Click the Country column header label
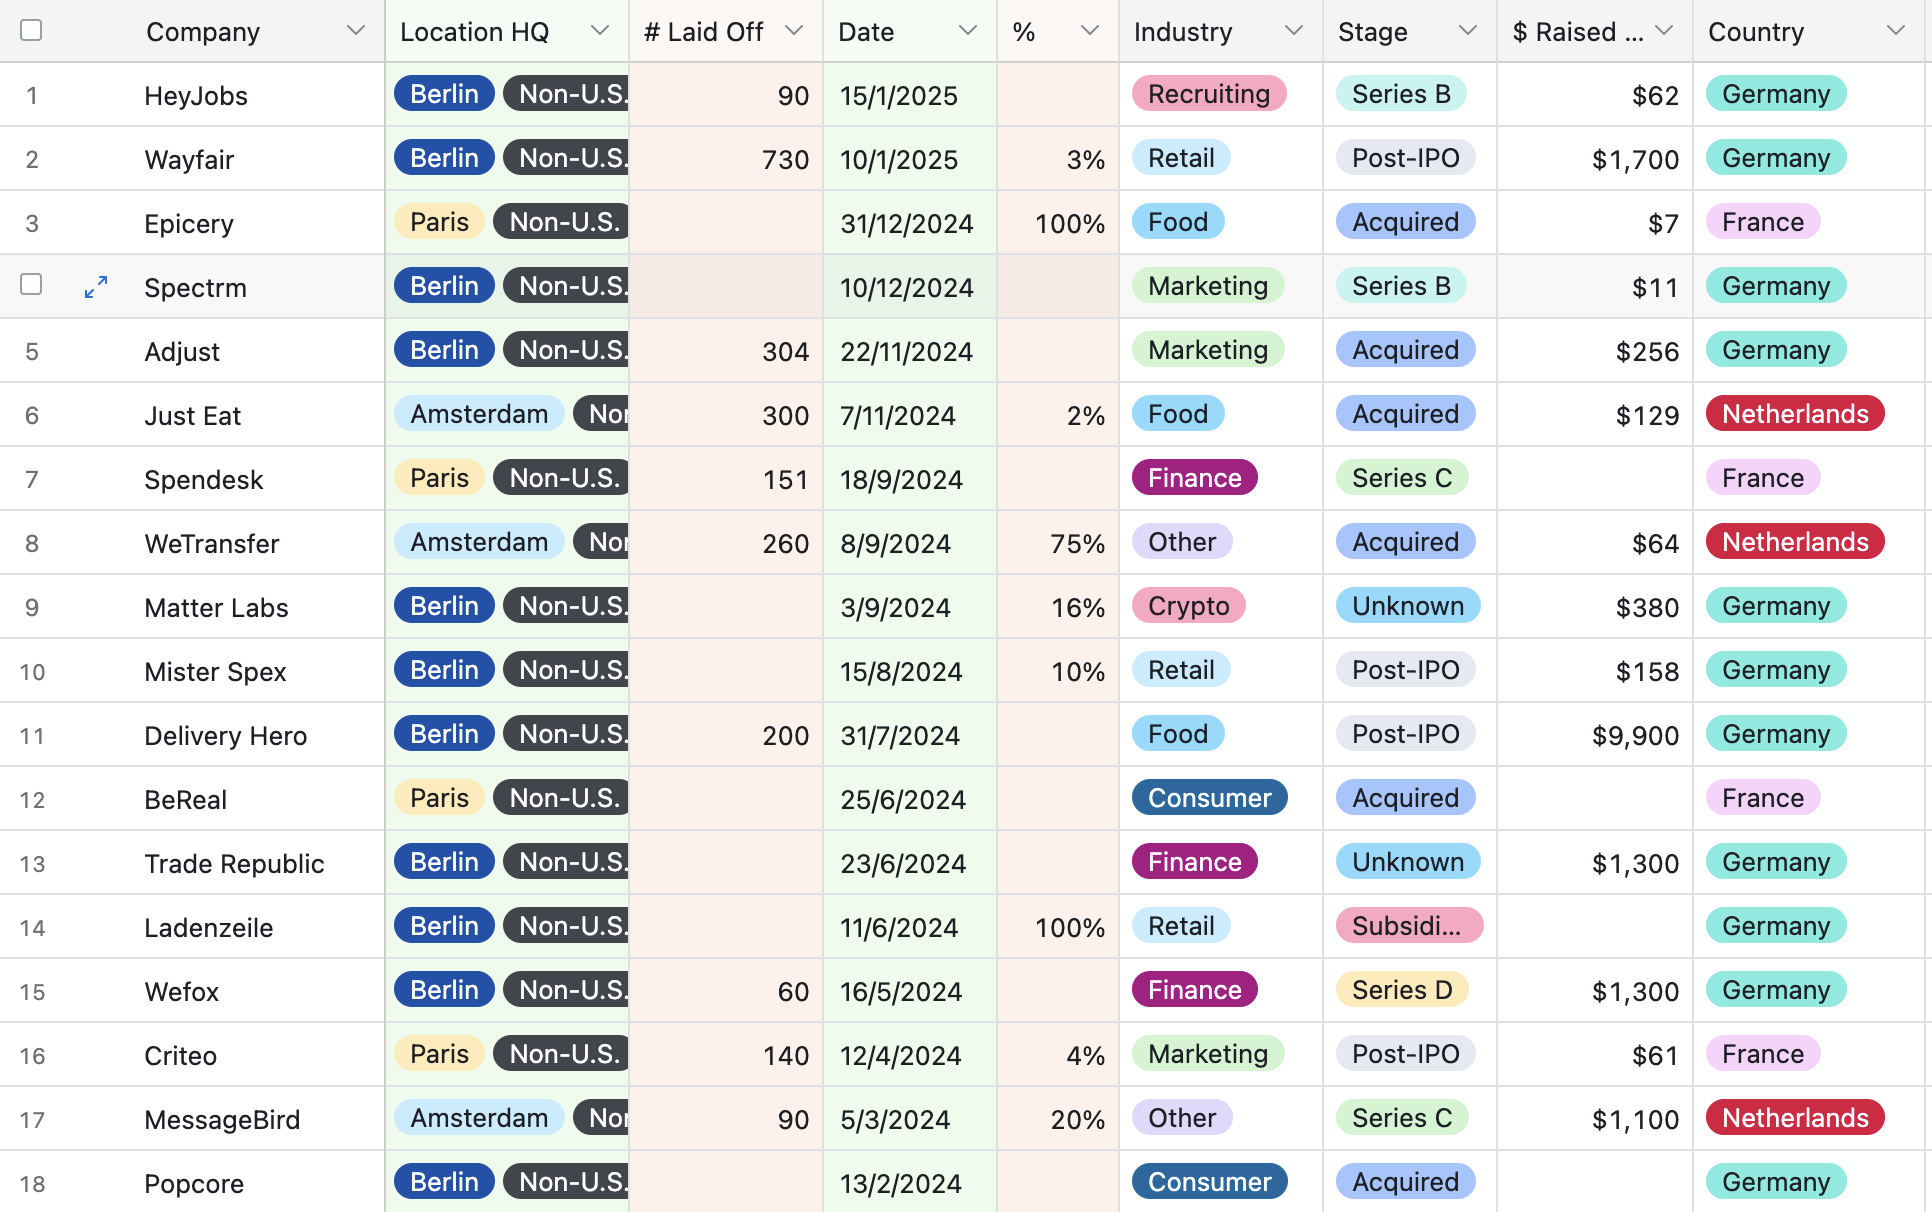This screenshot has height=1212, width=1932. point(1756,32)
